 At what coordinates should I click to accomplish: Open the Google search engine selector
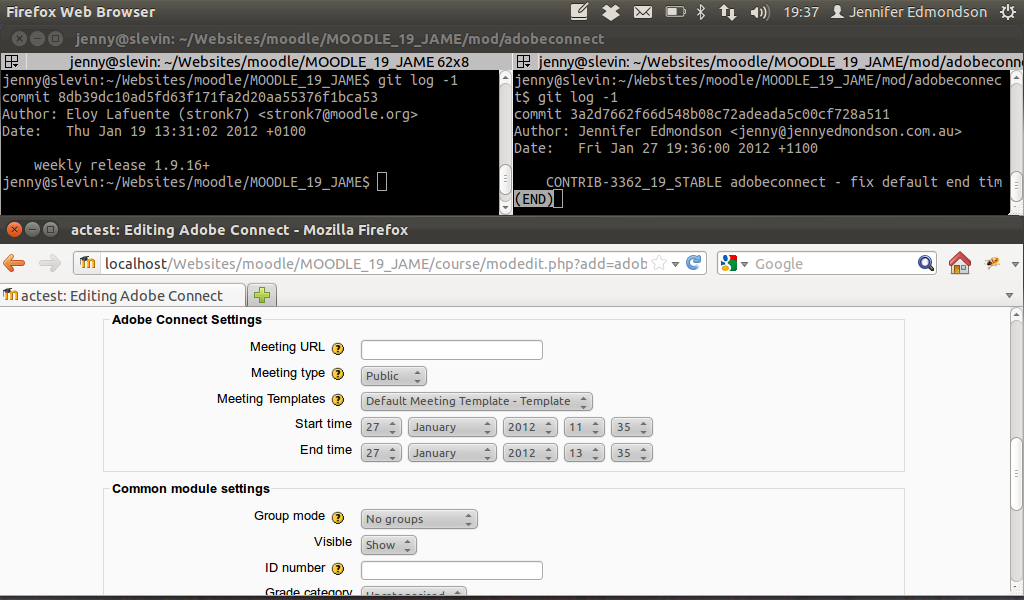733,263
